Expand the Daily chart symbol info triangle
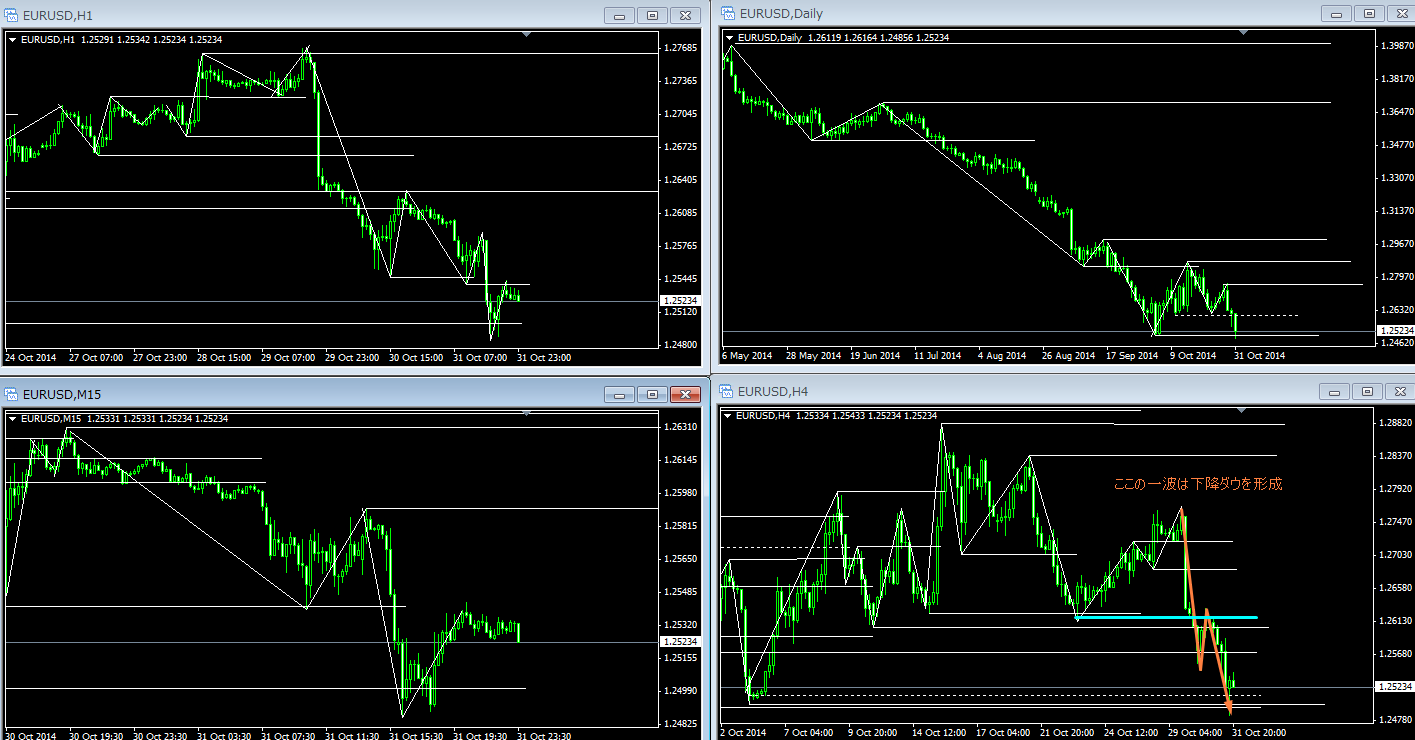The image size is (1415, 740). pos(730,38)
